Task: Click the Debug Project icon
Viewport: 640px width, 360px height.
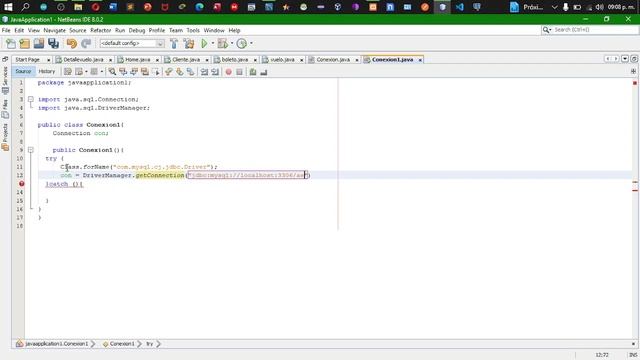Action: tap(222, 43)
